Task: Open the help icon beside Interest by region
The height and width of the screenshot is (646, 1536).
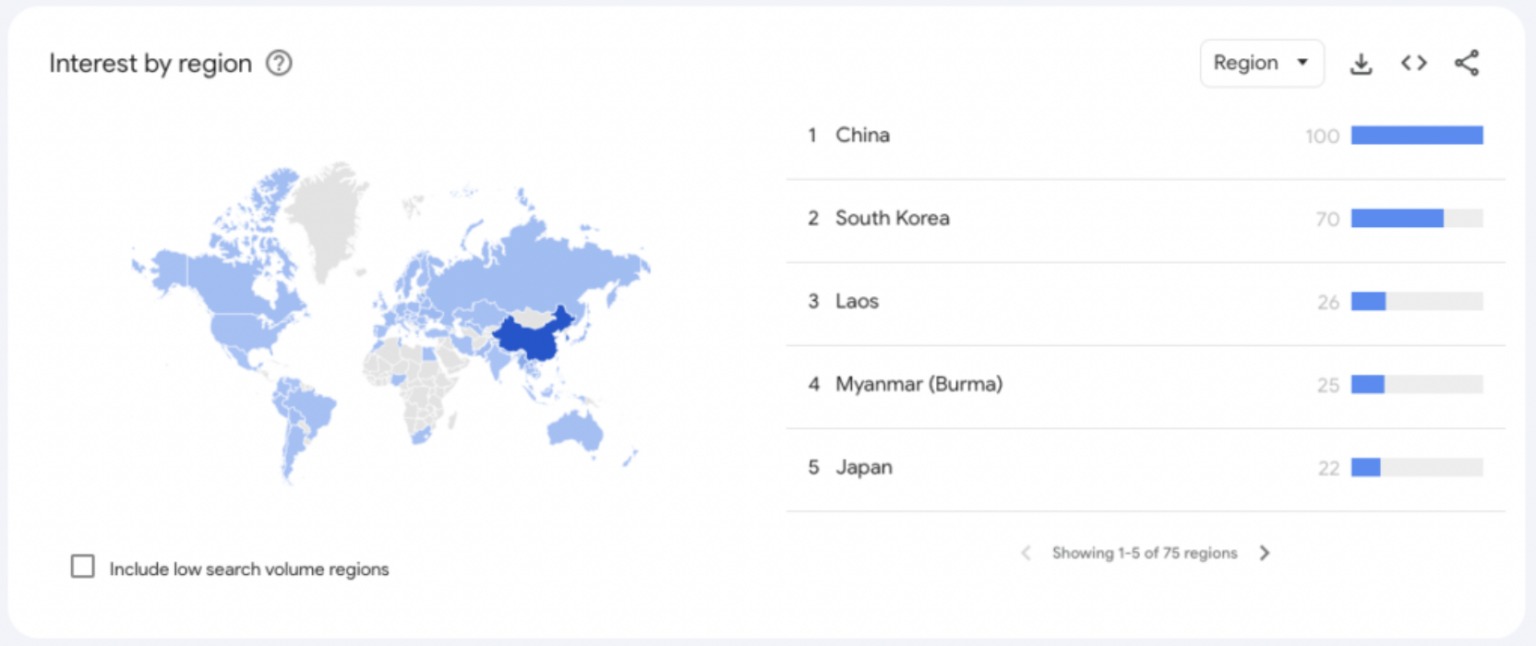Action: [x=279, y=64]
